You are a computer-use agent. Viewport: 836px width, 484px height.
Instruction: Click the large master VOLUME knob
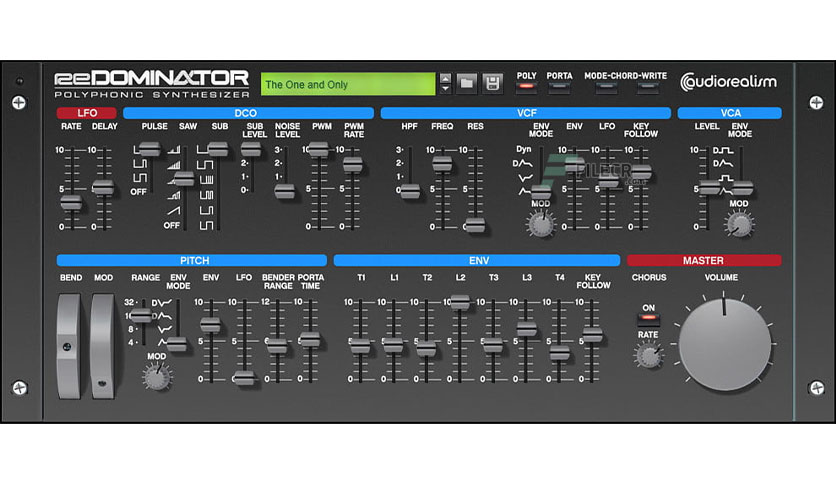tap(724, 344)
